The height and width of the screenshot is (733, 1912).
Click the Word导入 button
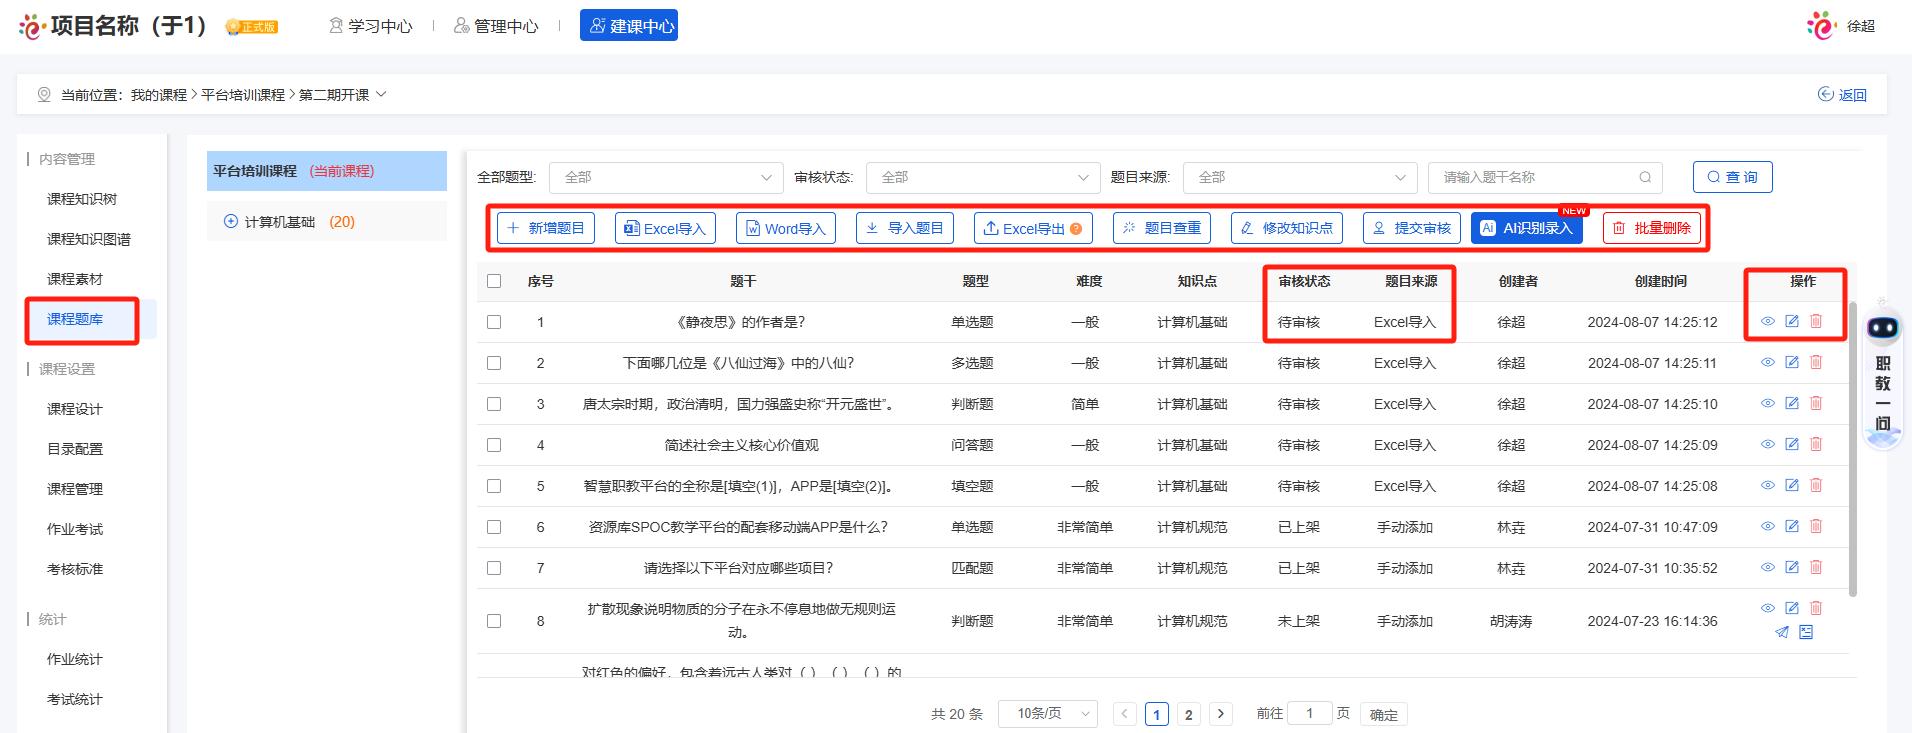click(x=786, y=228)
